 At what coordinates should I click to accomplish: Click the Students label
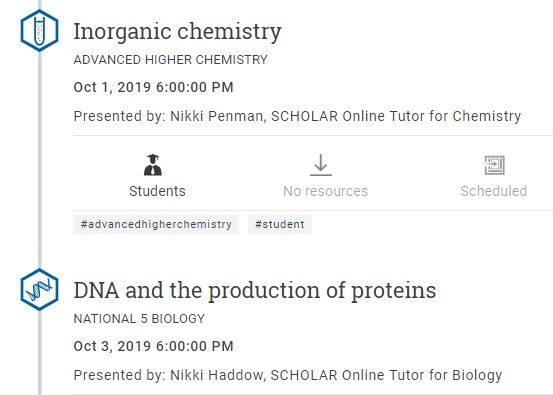157,191
